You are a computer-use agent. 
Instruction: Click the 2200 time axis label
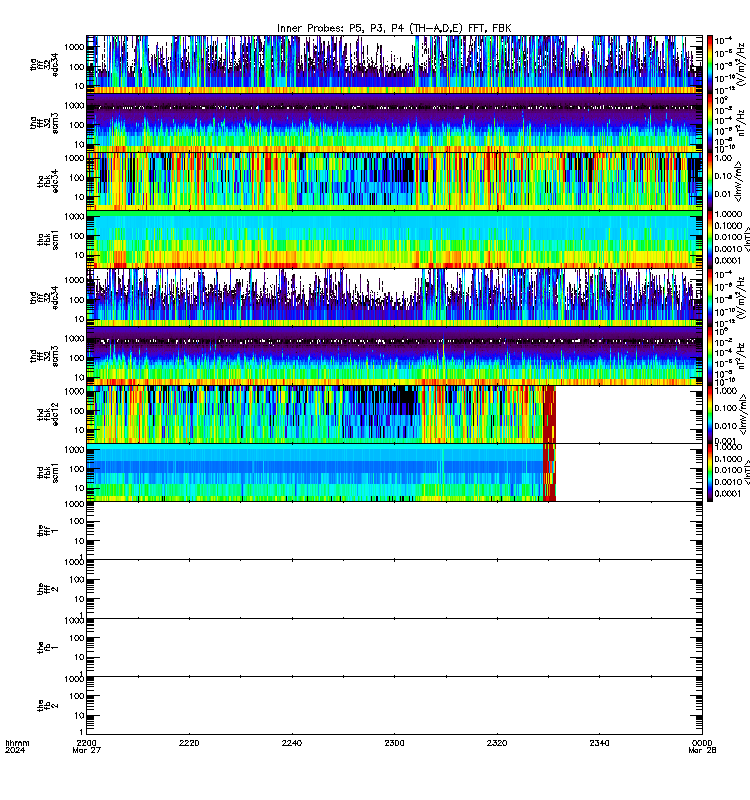coord(87,743)
